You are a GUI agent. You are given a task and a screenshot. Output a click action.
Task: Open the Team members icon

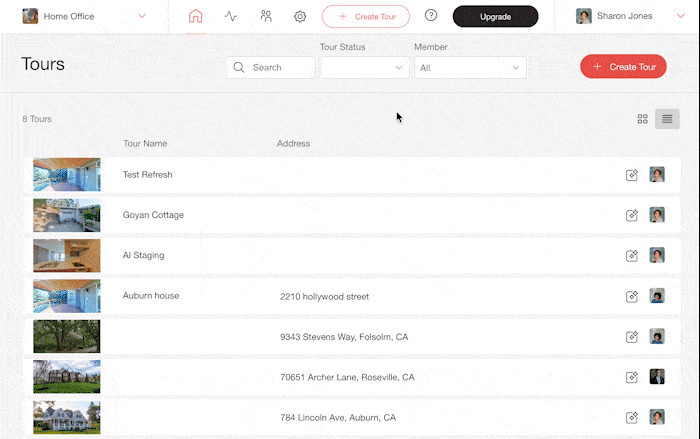265,16
